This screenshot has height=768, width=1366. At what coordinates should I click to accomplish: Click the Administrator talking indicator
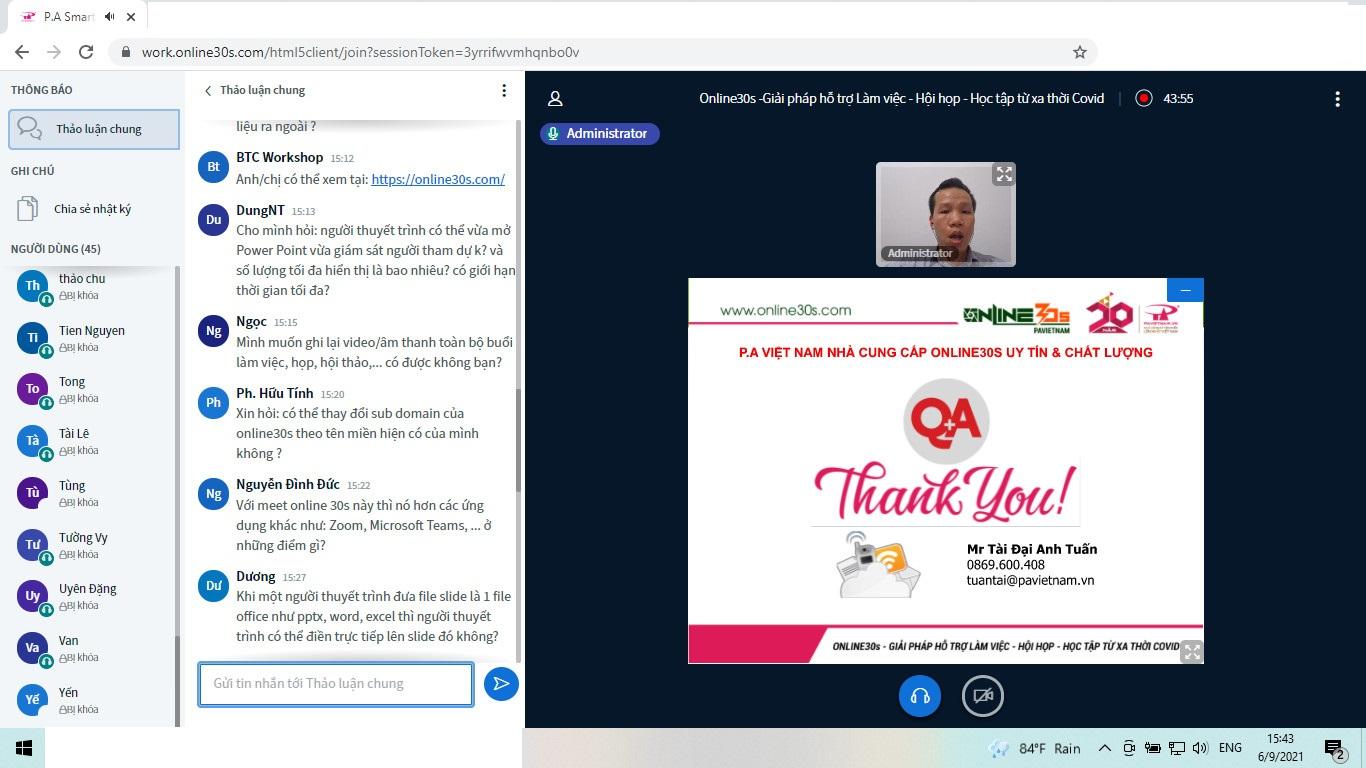point(599,133)
